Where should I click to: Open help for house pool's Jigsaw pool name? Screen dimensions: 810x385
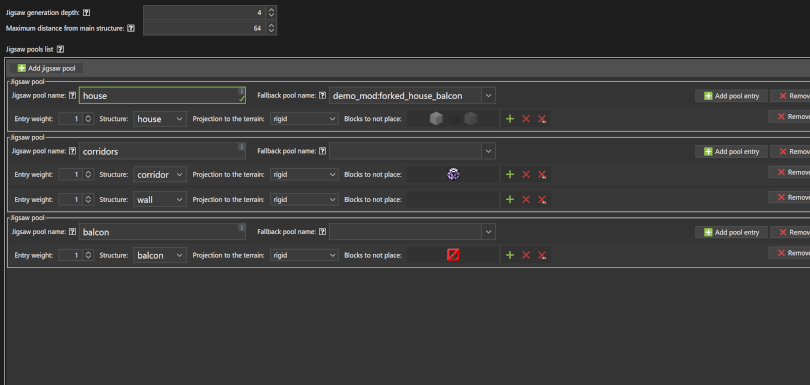(x=72, y=96)
